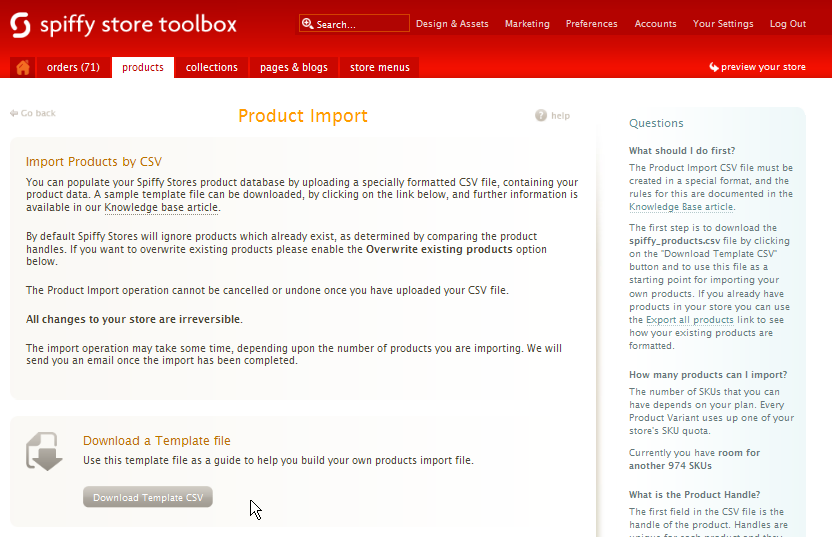Click the Product Import heading
The height and width of the screenshot is (537, 832).
click(302, 116)
